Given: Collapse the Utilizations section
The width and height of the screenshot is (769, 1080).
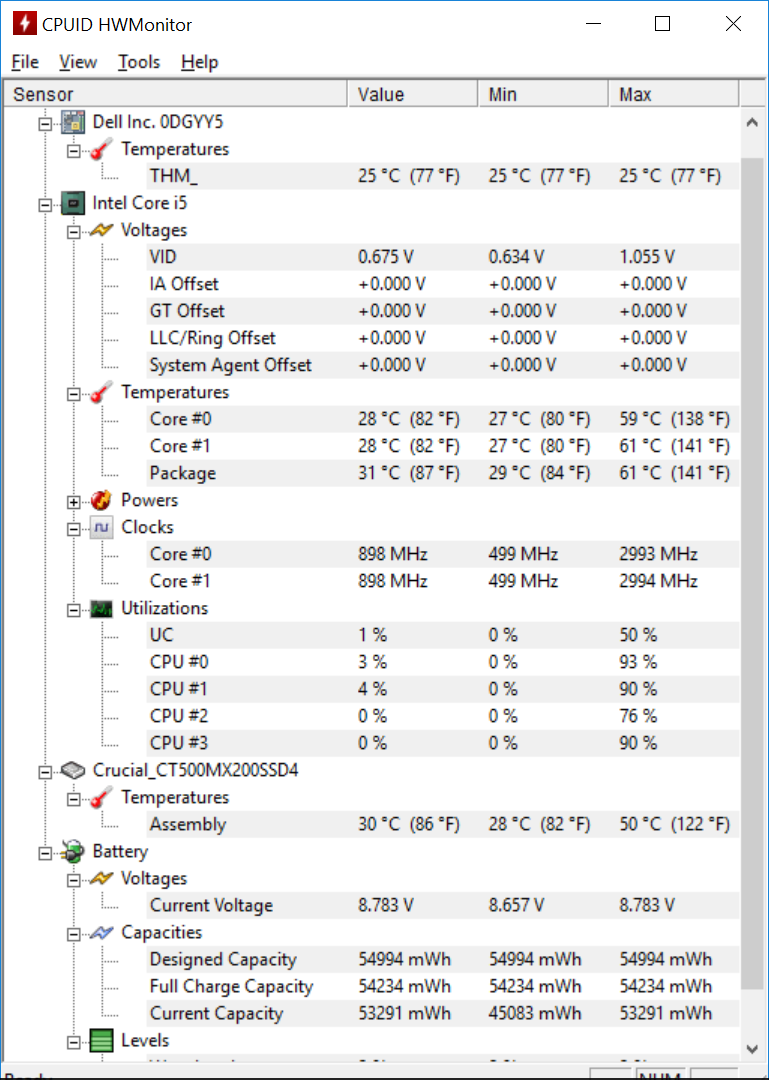Looking at the screenshot, I should pyautogui.click(x=74, y=610).
